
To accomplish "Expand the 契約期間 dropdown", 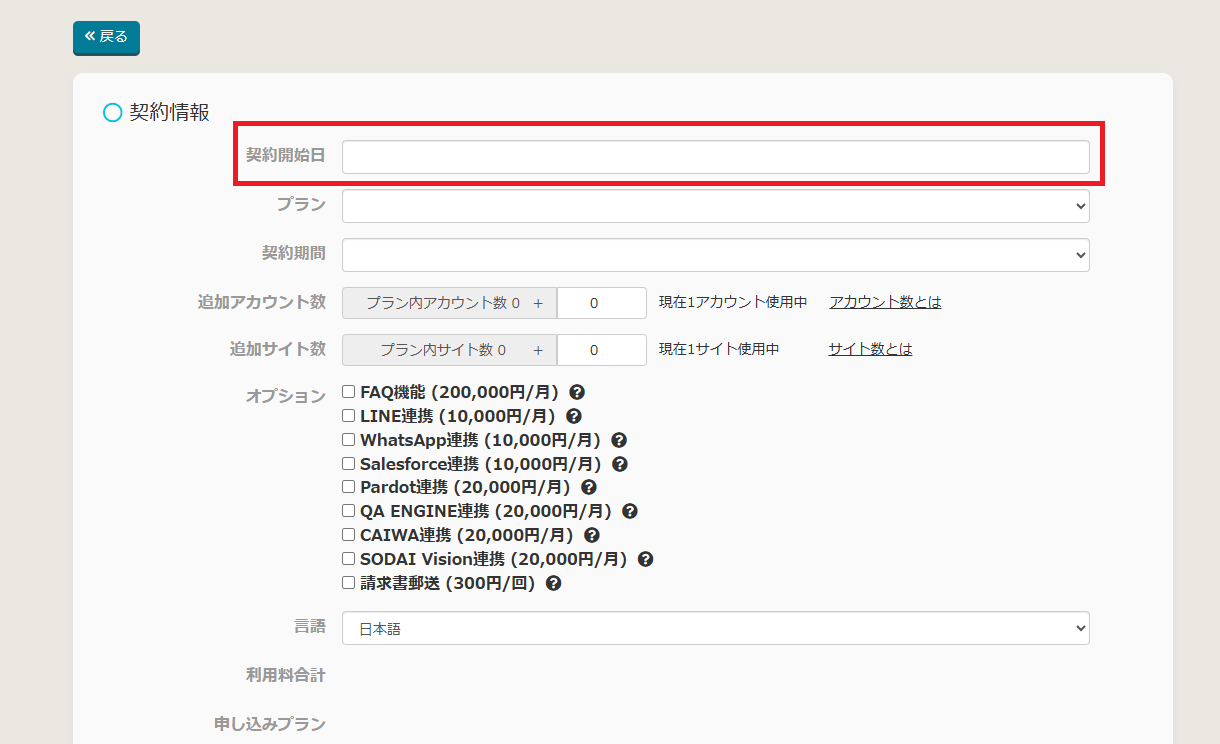I will 715,255.
